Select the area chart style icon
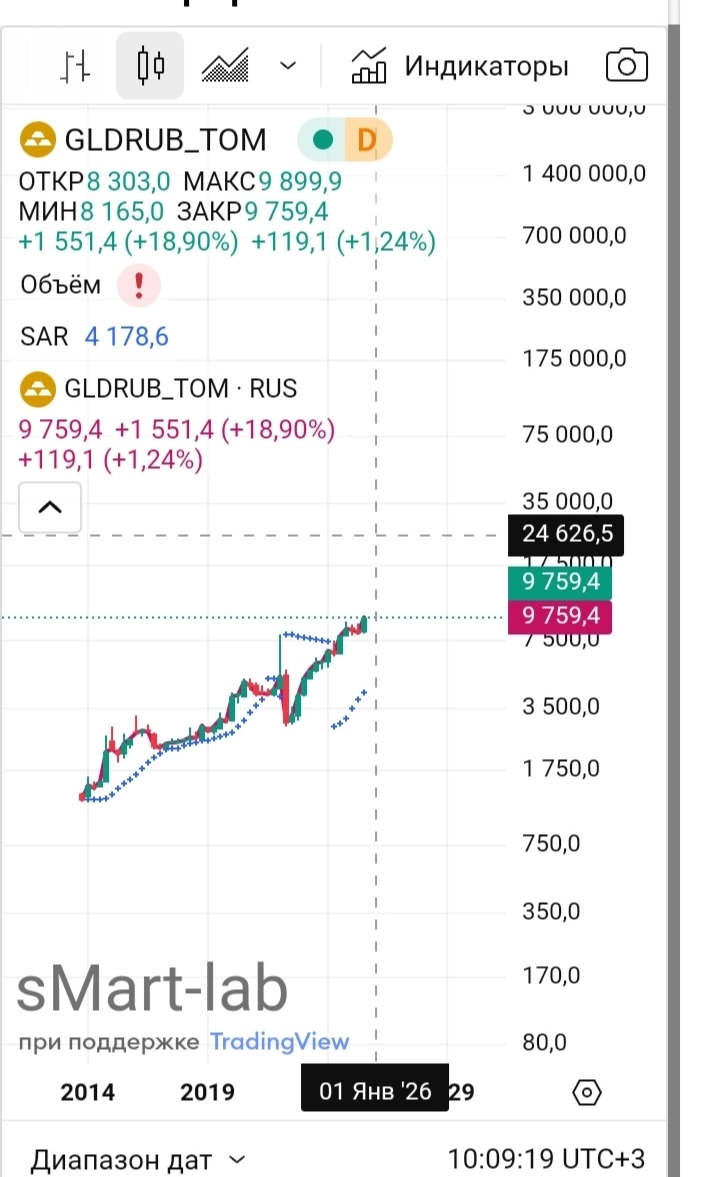This screenshot has height=1177, width=702. 223,65
